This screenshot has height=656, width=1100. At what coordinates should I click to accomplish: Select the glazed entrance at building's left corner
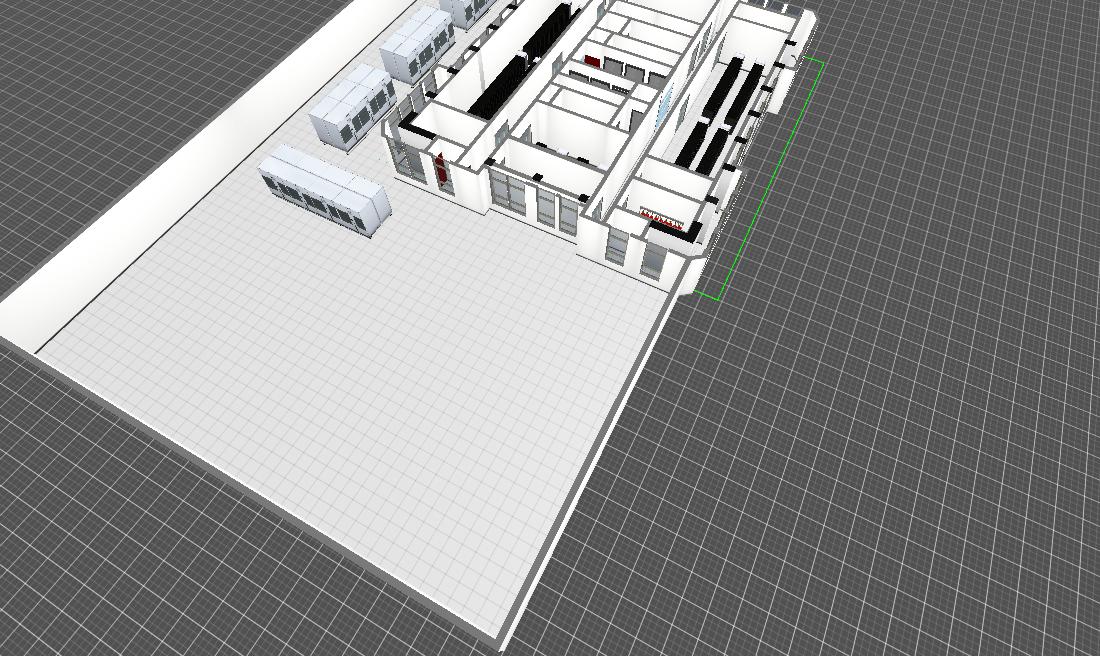pyautogui.click(x=408, y=160)
